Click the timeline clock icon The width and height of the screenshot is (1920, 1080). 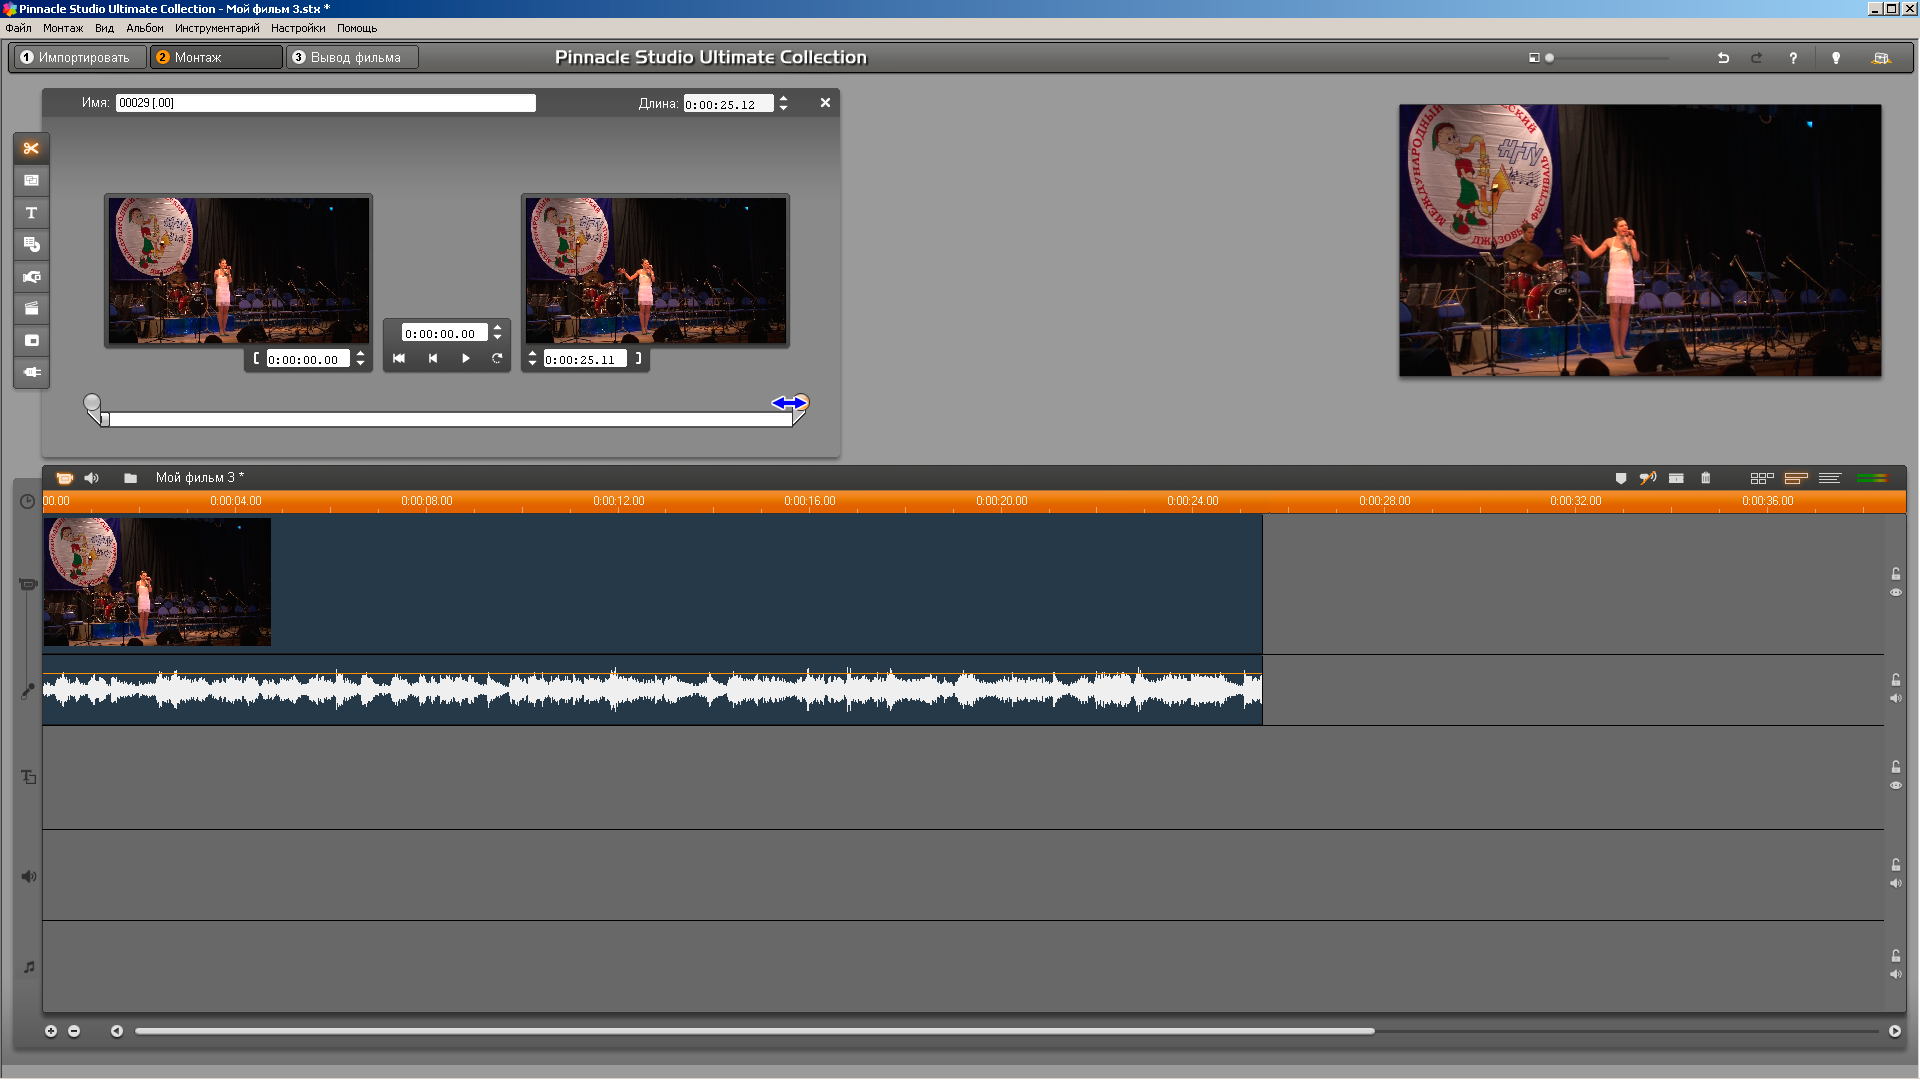pos(28,502)
